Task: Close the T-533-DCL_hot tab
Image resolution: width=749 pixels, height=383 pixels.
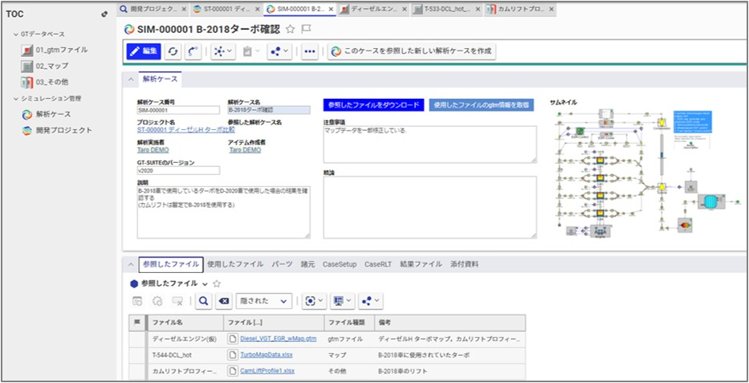Action: 478,9
